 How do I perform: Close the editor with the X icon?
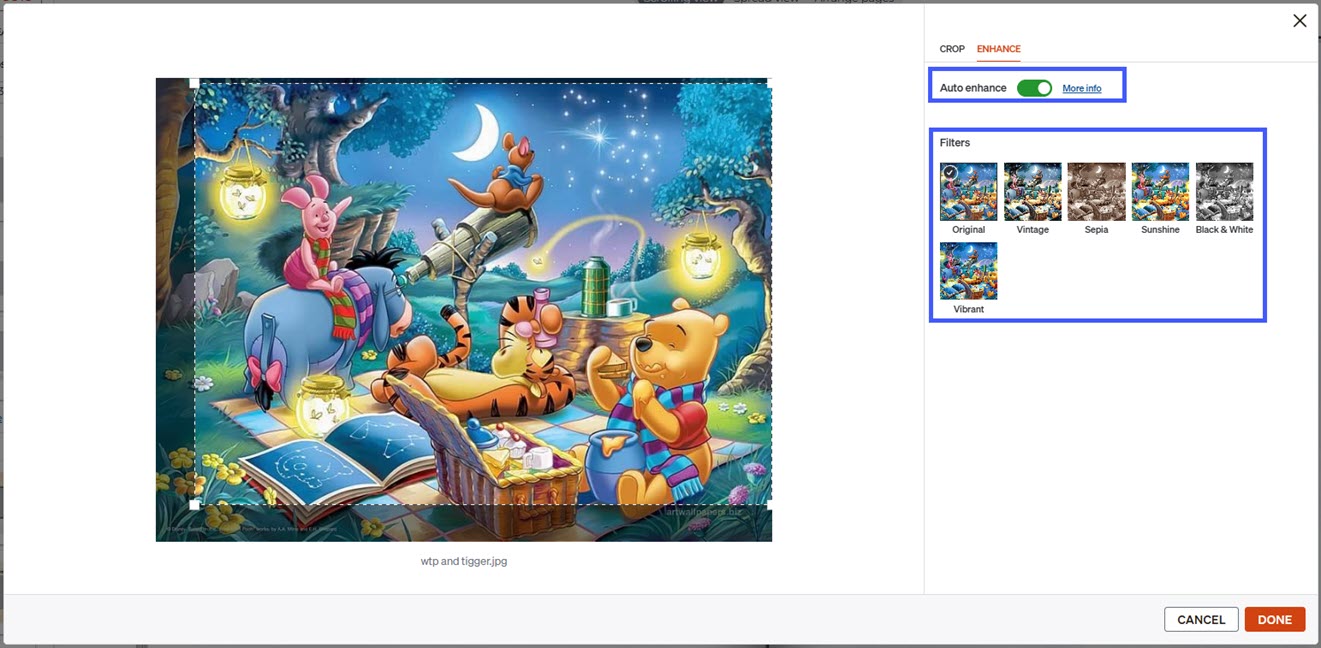point(1299,20)
